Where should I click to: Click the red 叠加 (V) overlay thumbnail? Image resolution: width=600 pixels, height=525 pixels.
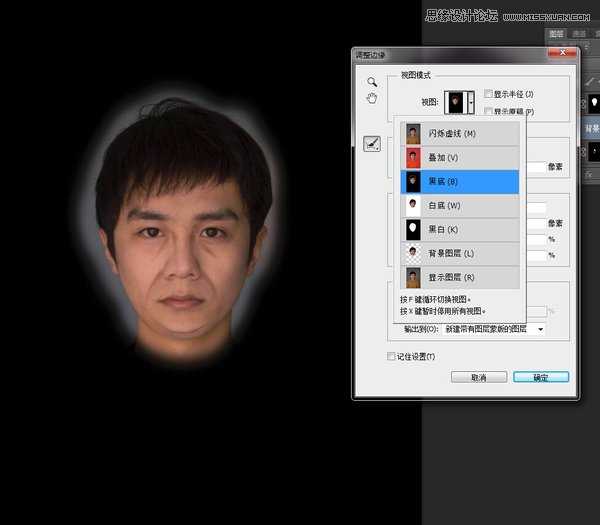point(413,157)
